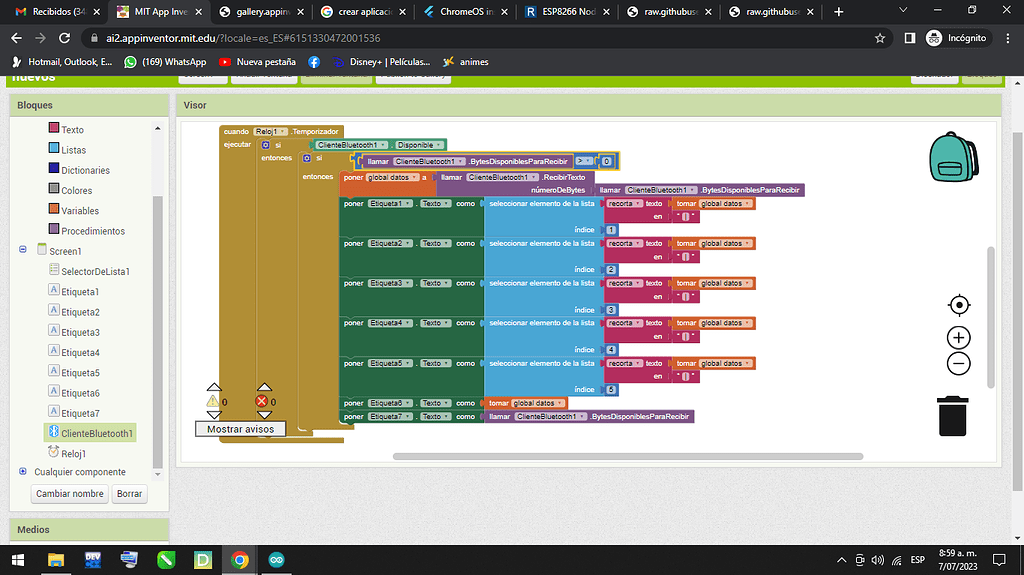This screenshot has width=1024, height=575.
Task: Click the red error X icon
Action: click(263, 401)
